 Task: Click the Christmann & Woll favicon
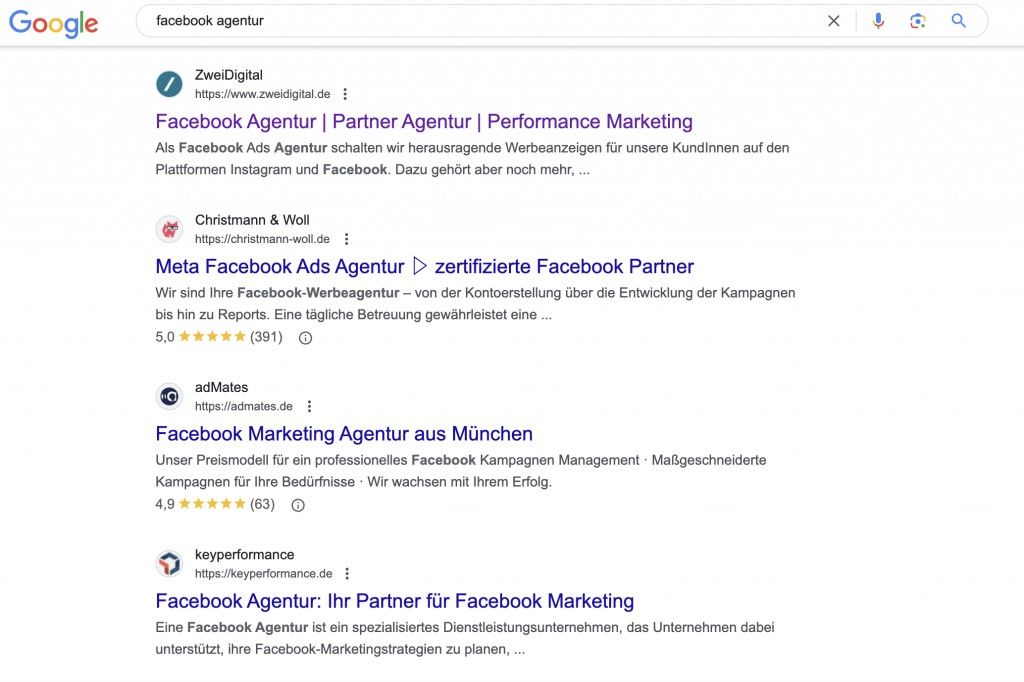[x=169, y=229]
